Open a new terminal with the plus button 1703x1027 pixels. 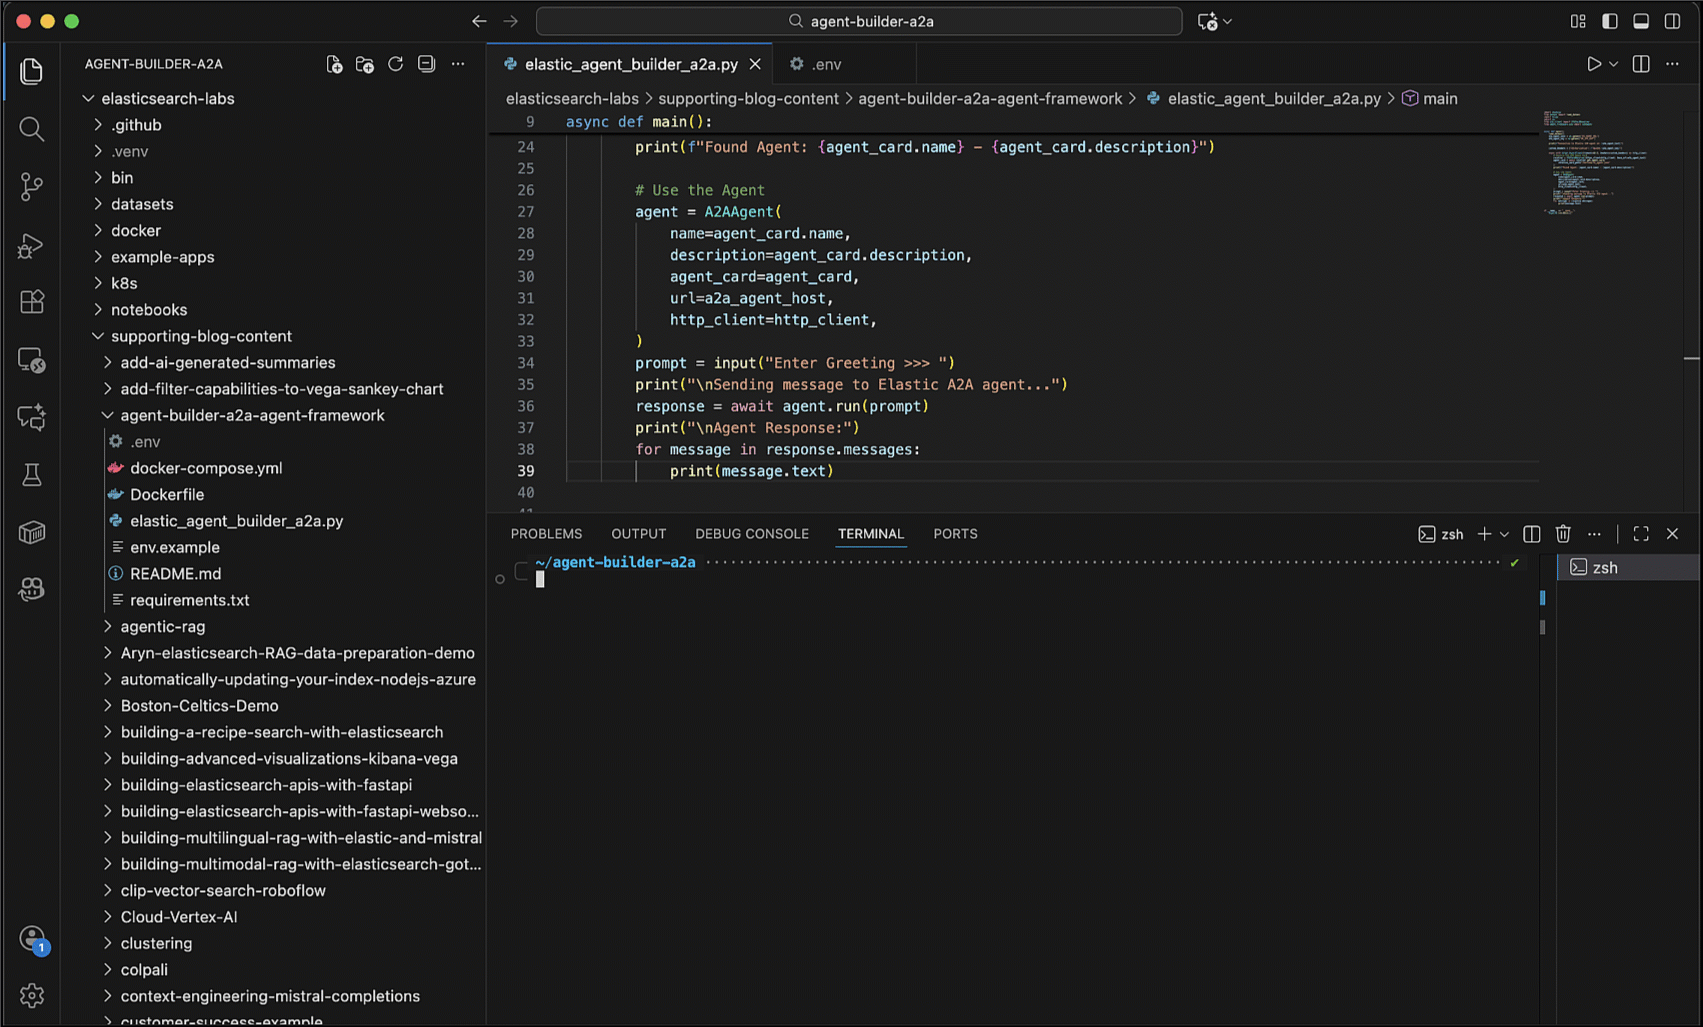[1484, 533]
